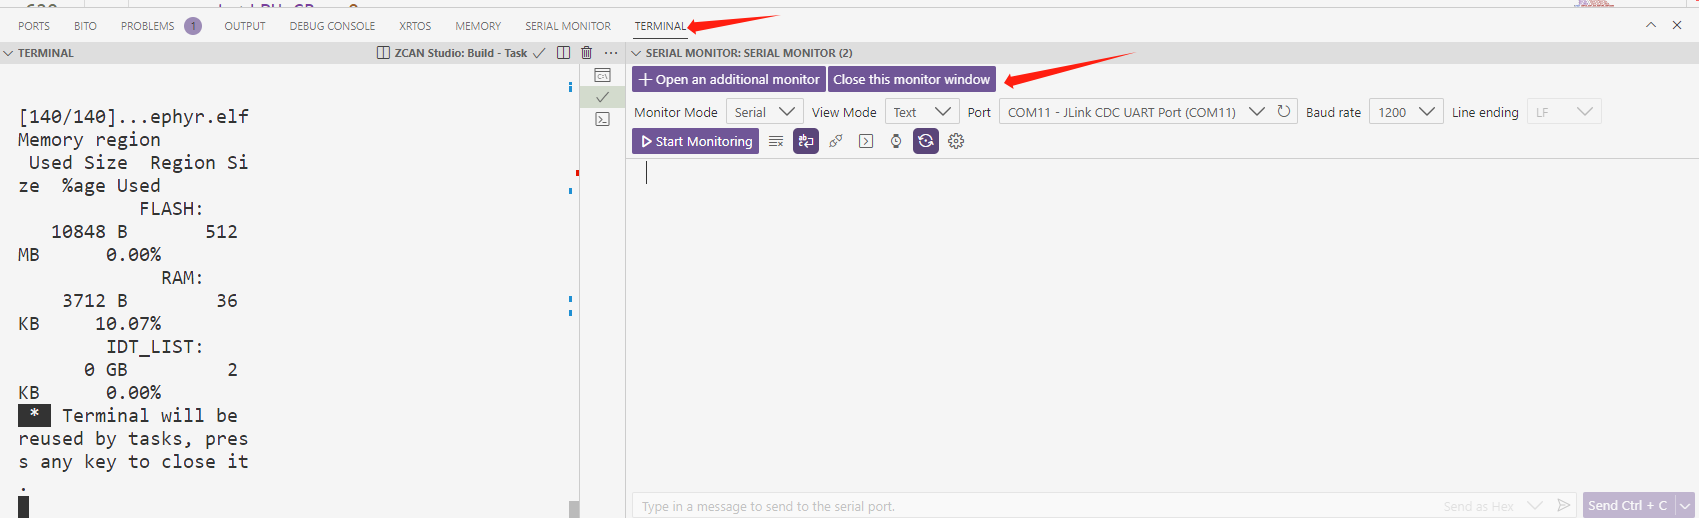Click the terminal vertical scrollbar thumb

click(574, 509)
